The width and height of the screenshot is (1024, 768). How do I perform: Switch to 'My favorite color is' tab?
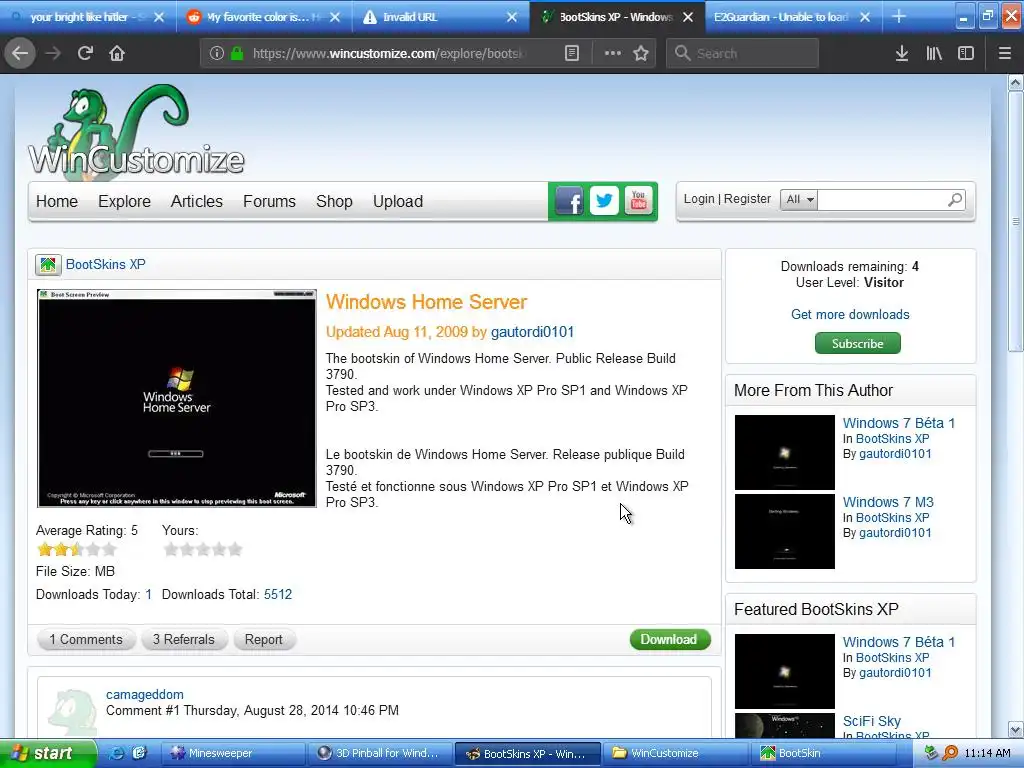264,17
